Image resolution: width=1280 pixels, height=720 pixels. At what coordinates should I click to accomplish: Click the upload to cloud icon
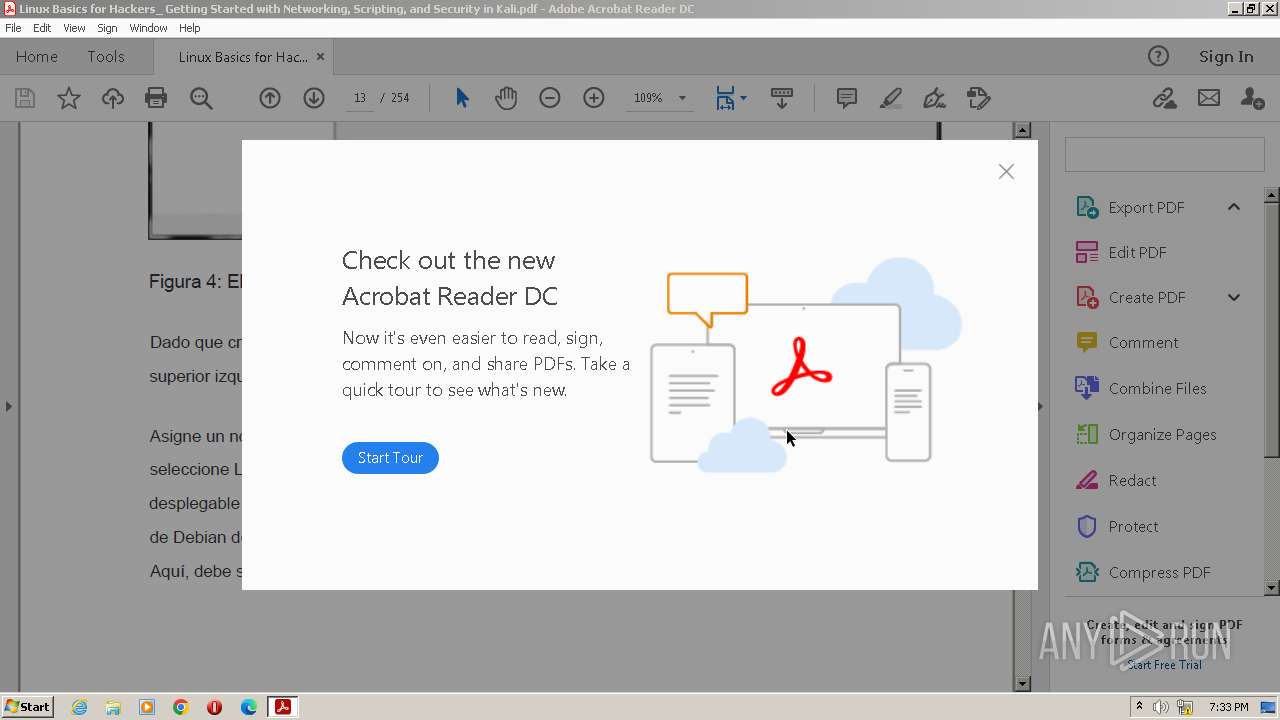click(x=113, y=98)
